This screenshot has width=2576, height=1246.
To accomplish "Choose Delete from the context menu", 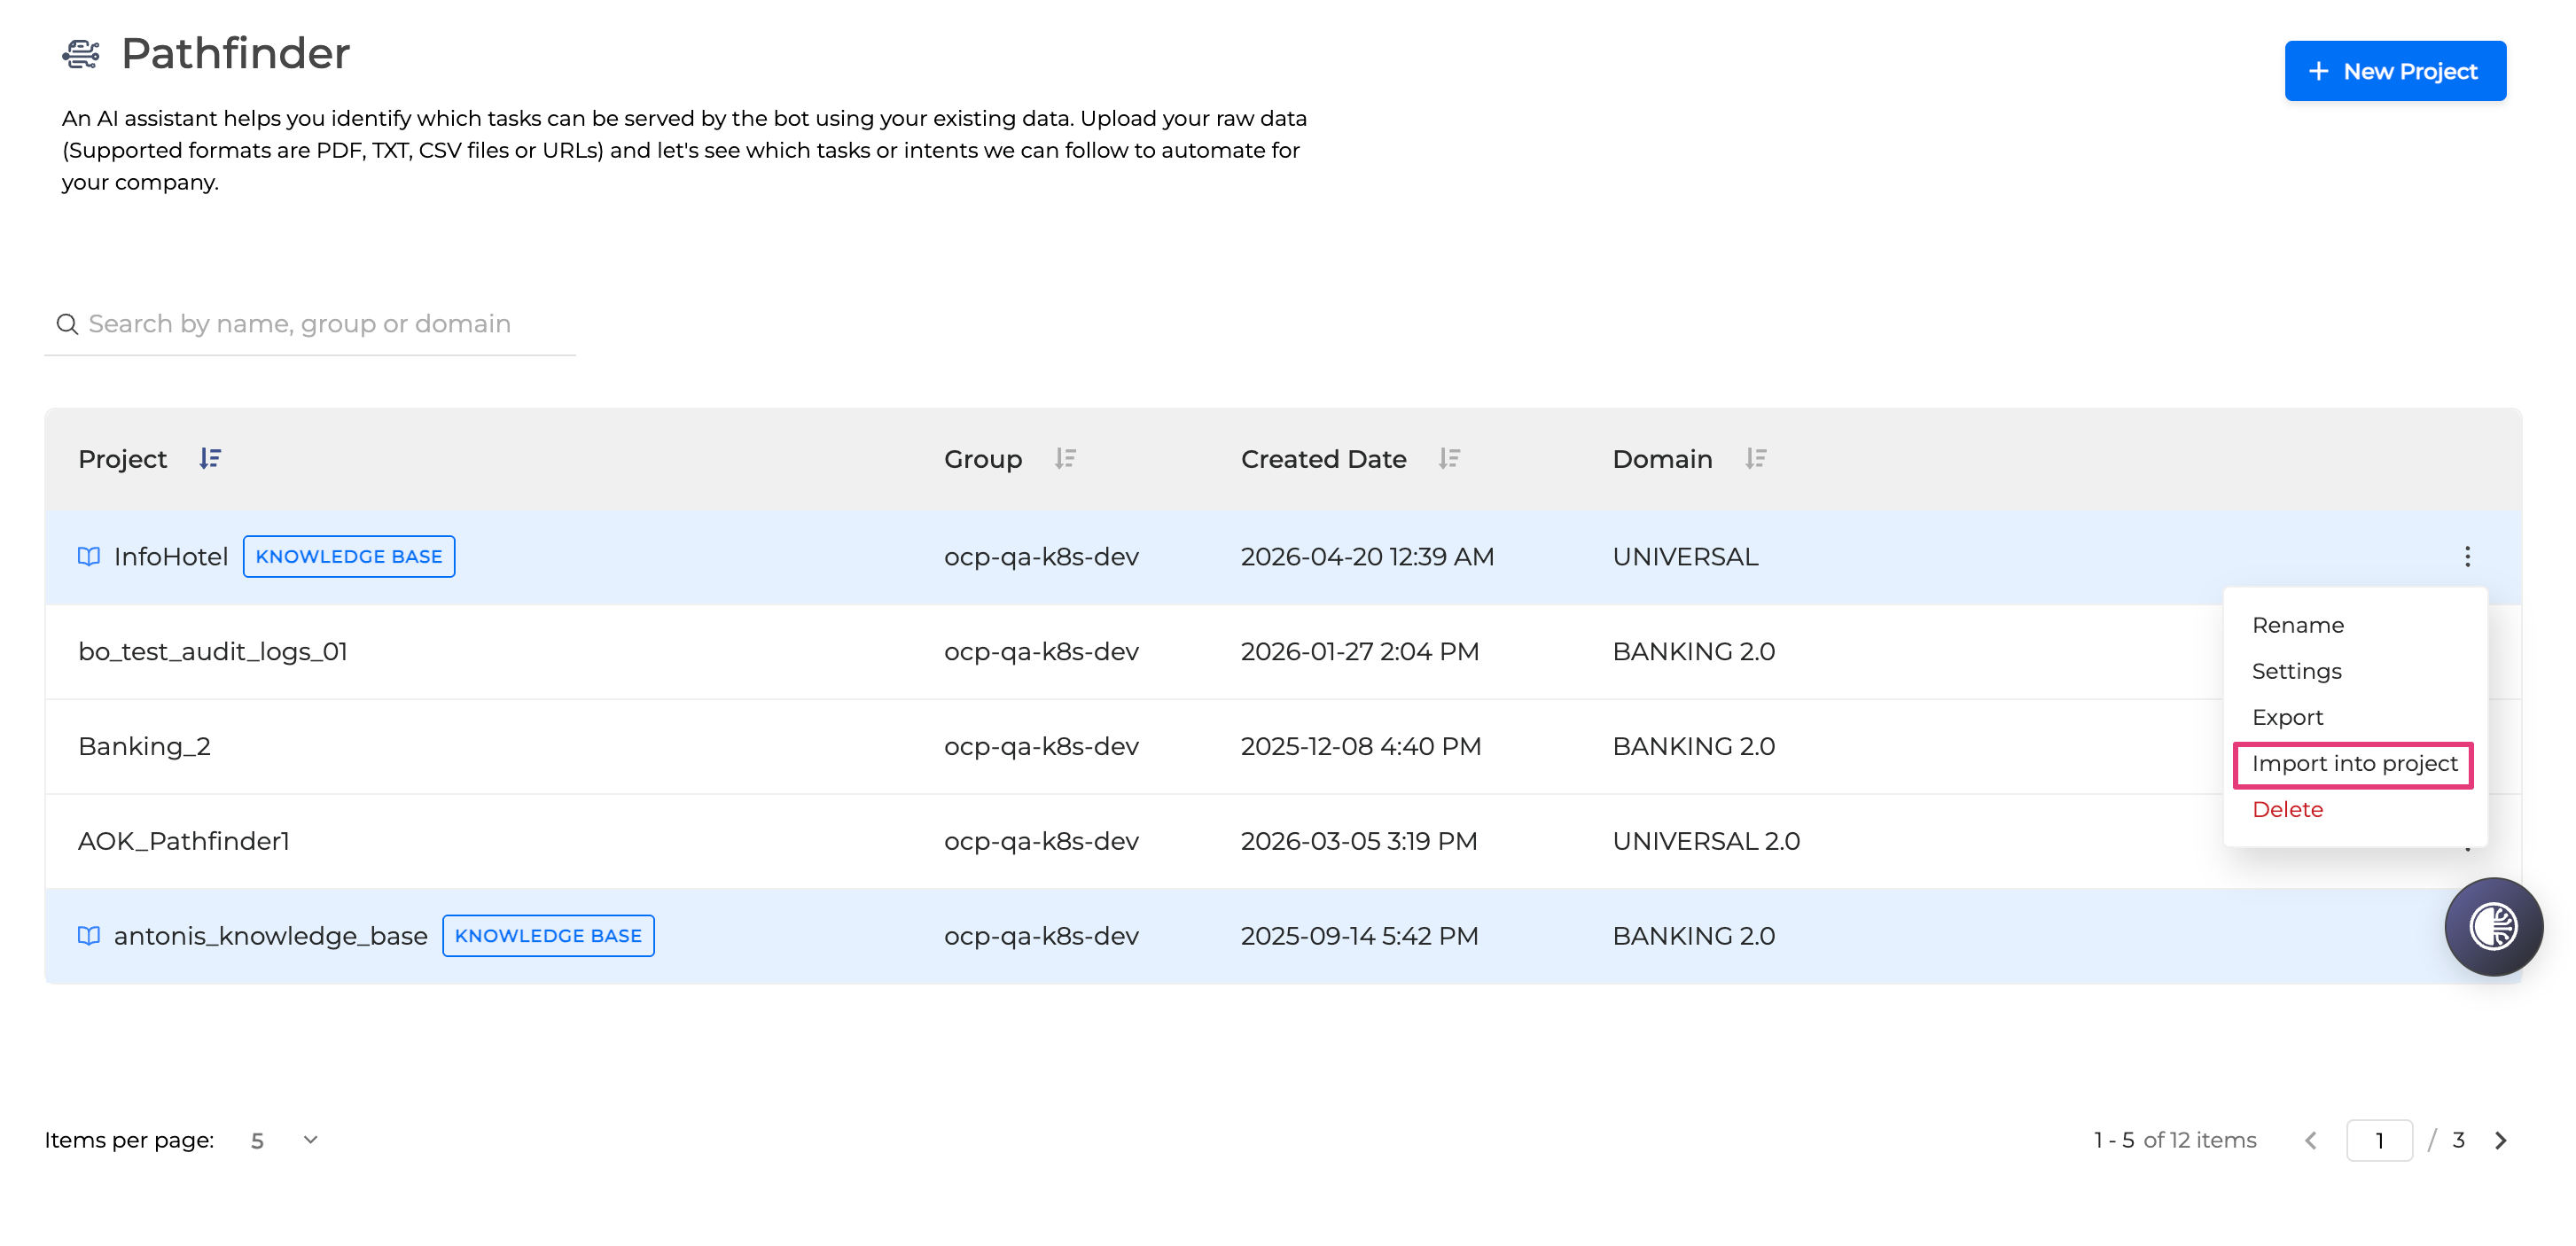I will [x=2287, y=810].
